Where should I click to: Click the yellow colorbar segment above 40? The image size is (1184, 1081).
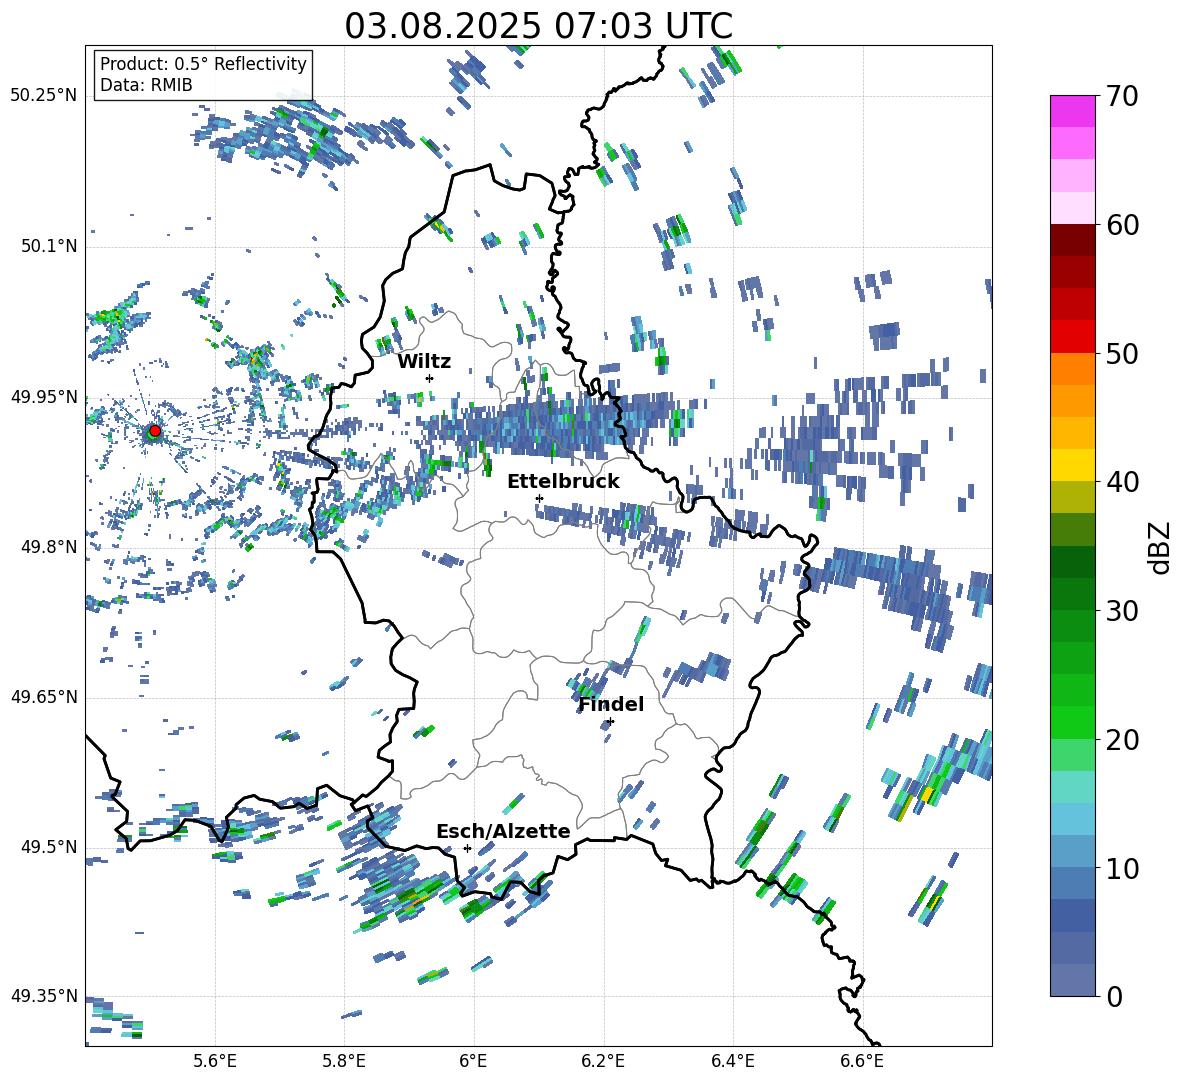tap(1072, 465)
